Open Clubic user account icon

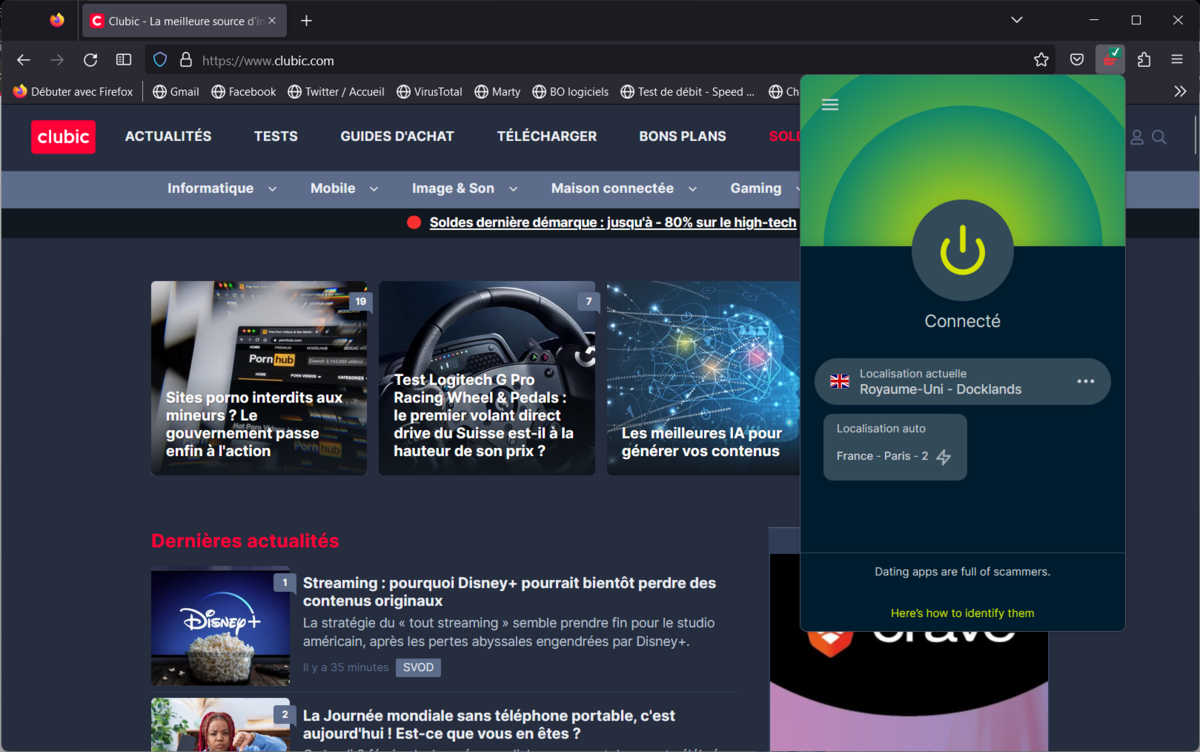coord(1137,137)
